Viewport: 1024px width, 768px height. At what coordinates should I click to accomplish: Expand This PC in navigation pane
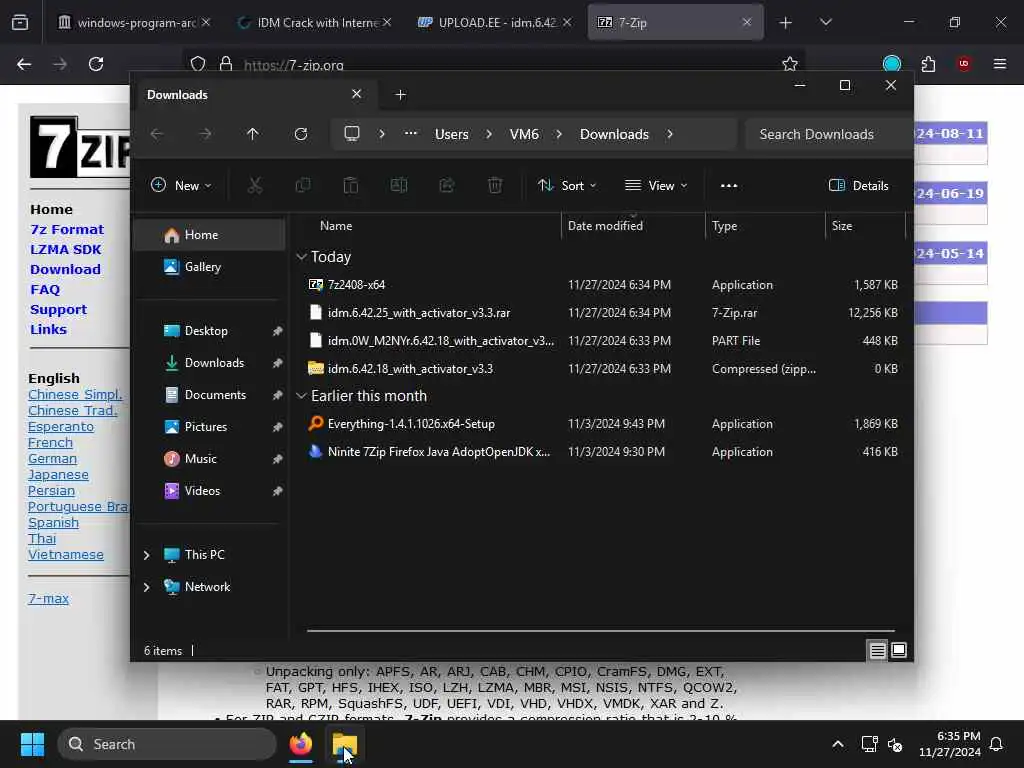[x=146, y=555]
